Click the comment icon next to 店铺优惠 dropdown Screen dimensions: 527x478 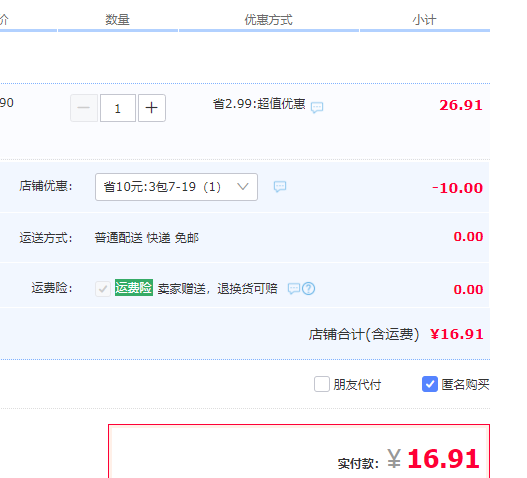point(280,187)
